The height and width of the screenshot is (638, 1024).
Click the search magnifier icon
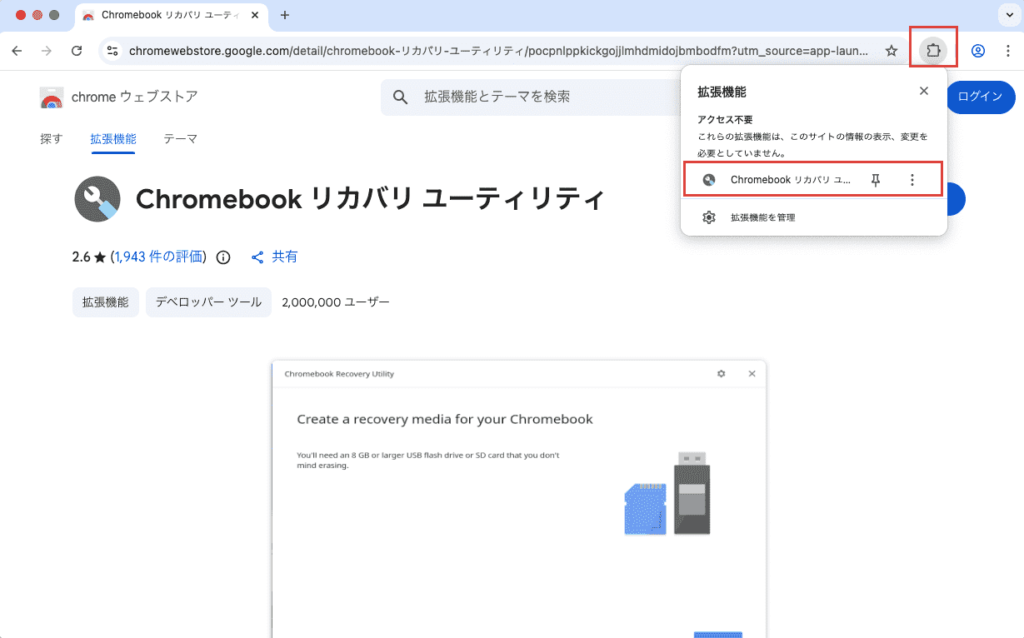click(x=400, y=97)
